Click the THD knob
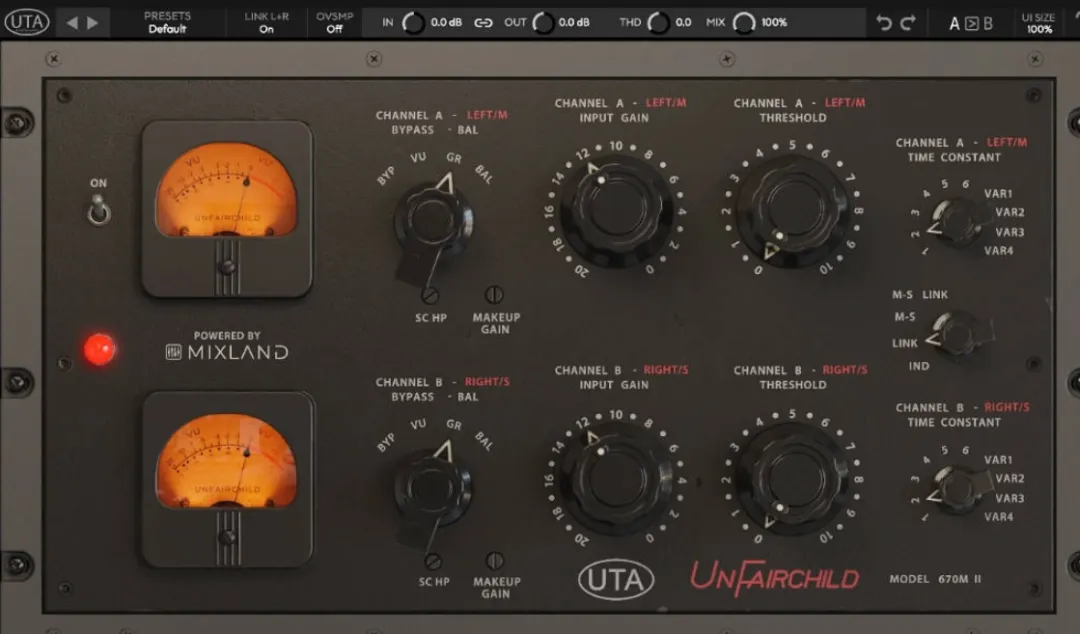Image resolution: width=1080 pixels, height=634 pixels. [x=658, y=23]
